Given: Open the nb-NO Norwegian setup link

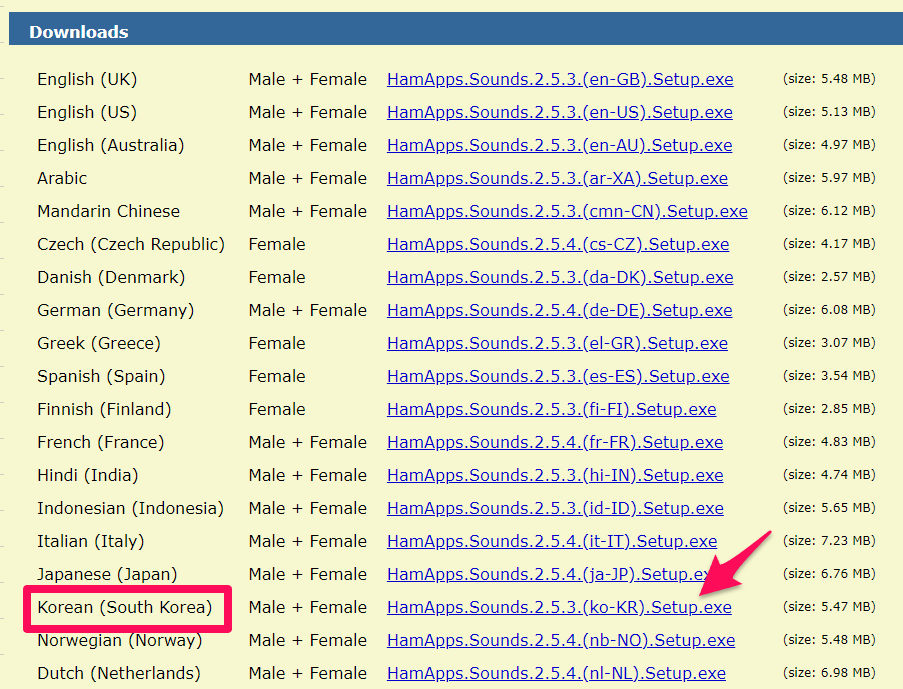Looking at the screenshot, I should coord(561,640).
